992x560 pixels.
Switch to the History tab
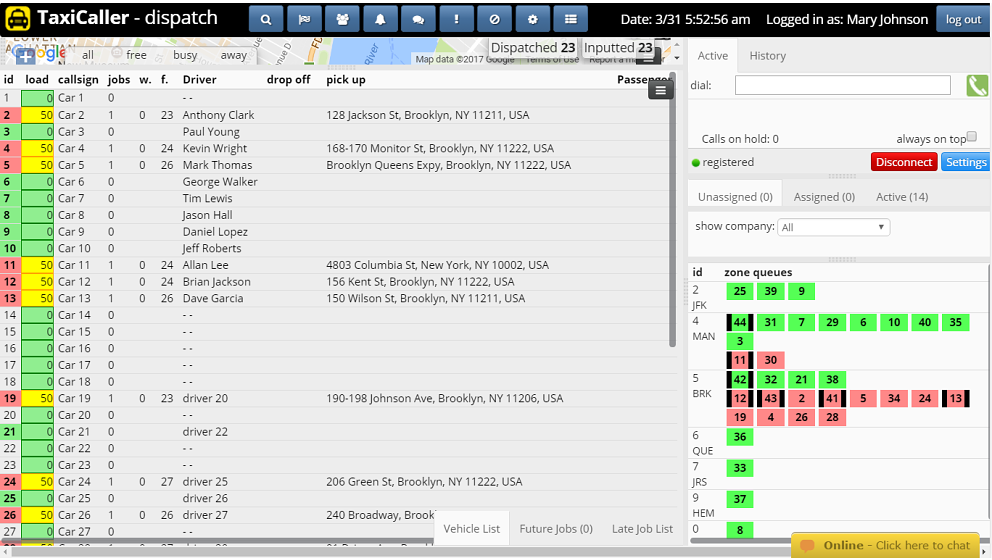pos(767,56)
